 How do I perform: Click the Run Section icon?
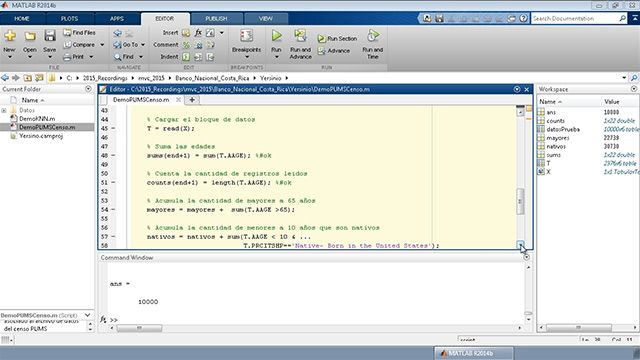coord(322,38)
